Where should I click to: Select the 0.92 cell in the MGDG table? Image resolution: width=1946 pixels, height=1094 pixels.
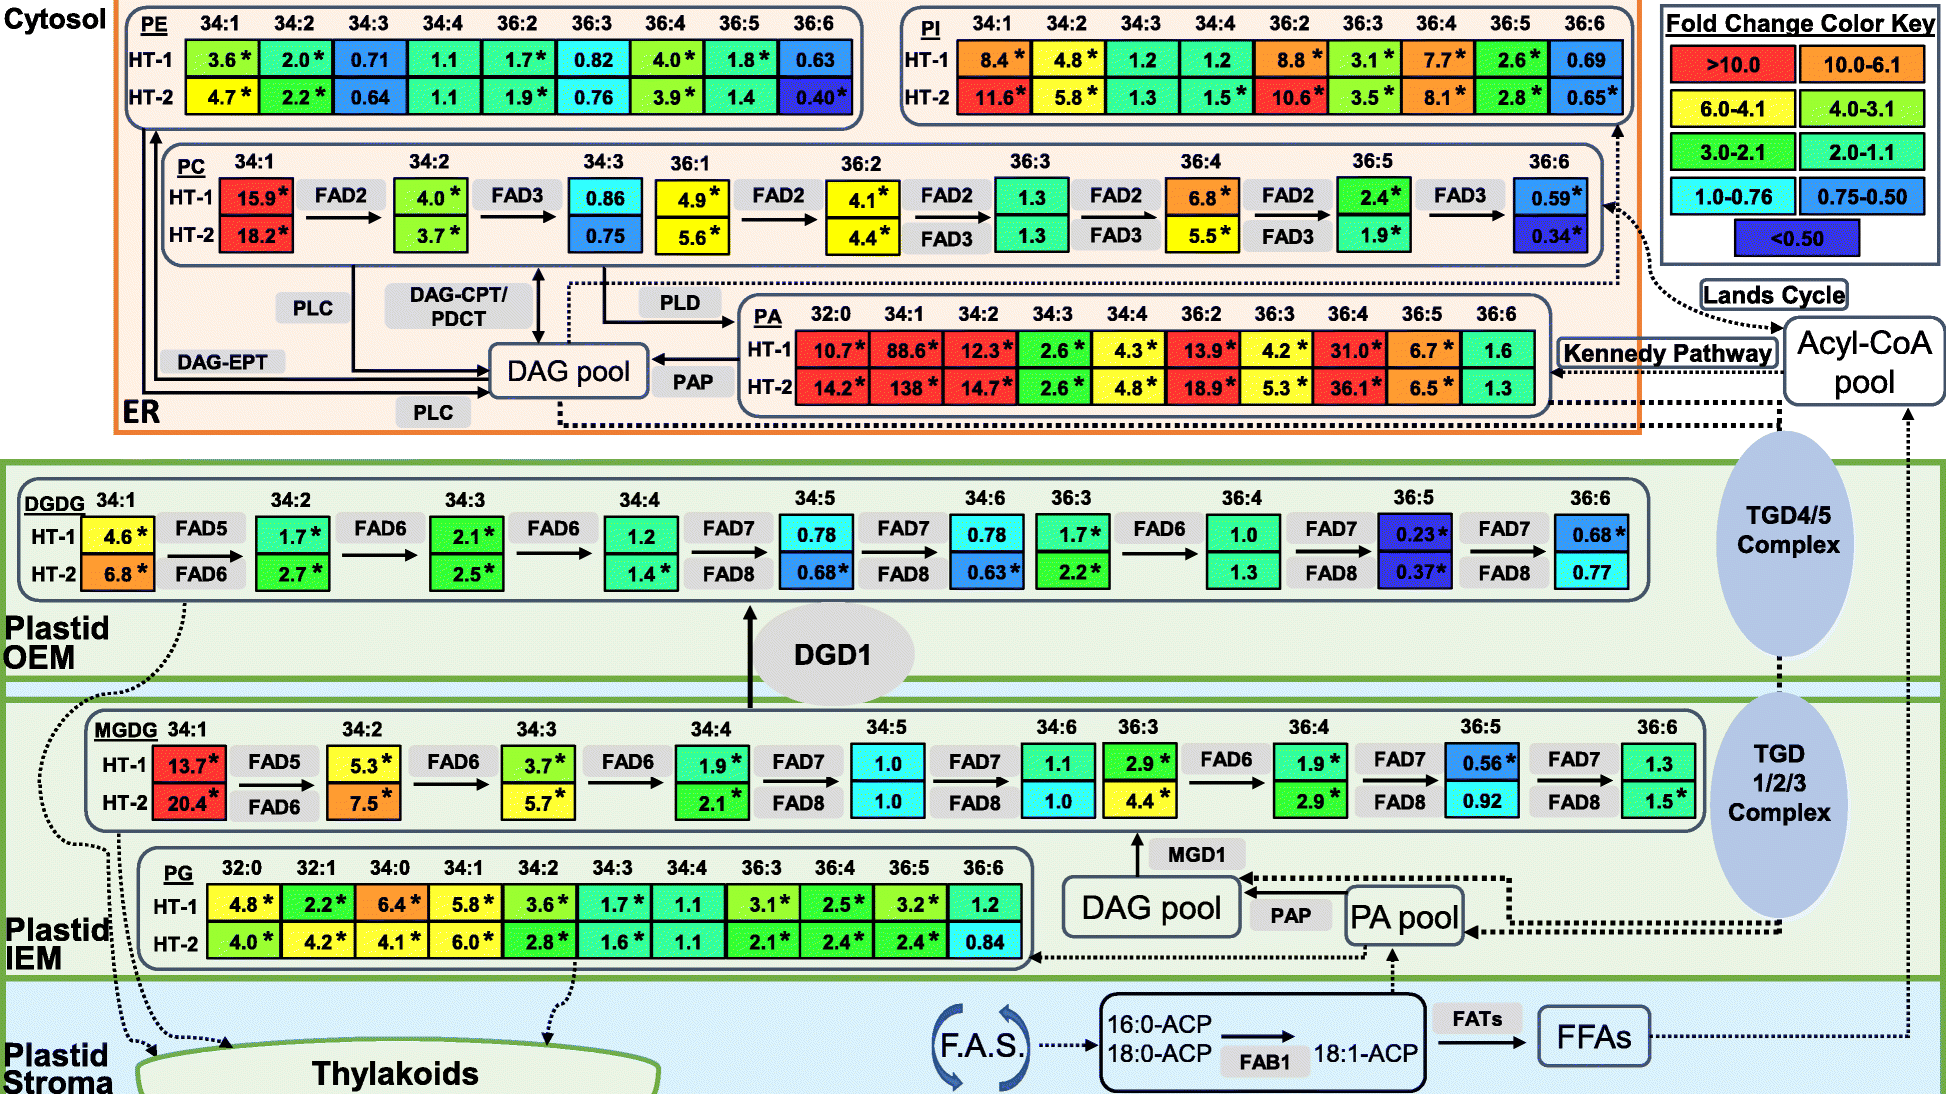(1482, 801)
